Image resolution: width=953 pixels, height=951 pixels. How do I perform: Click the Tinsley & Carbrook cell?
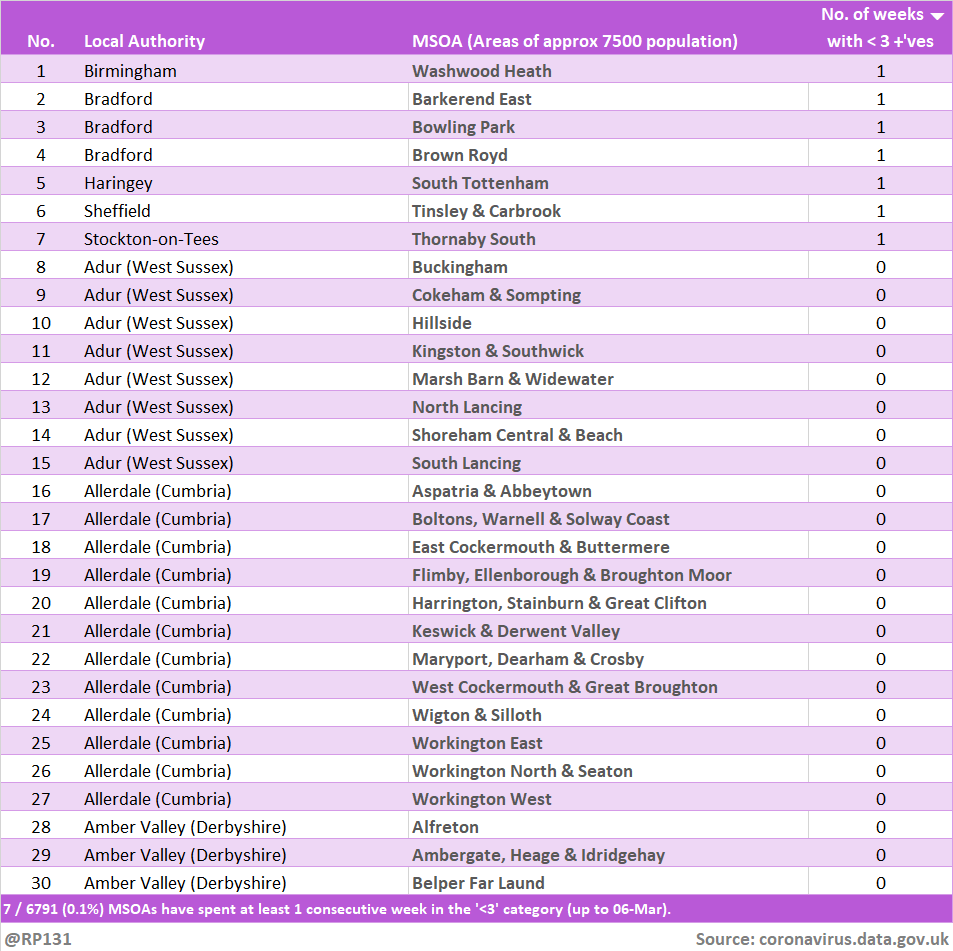(486, 211)
